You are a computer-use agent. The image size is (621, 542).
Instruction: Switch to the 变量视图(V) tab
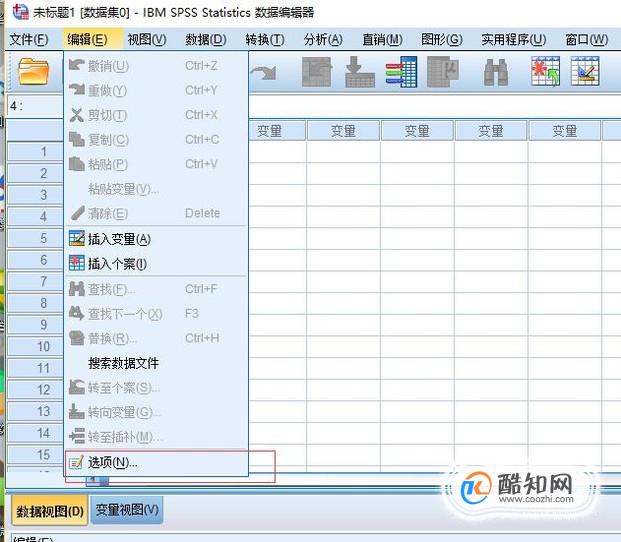(x=127, y=510)
